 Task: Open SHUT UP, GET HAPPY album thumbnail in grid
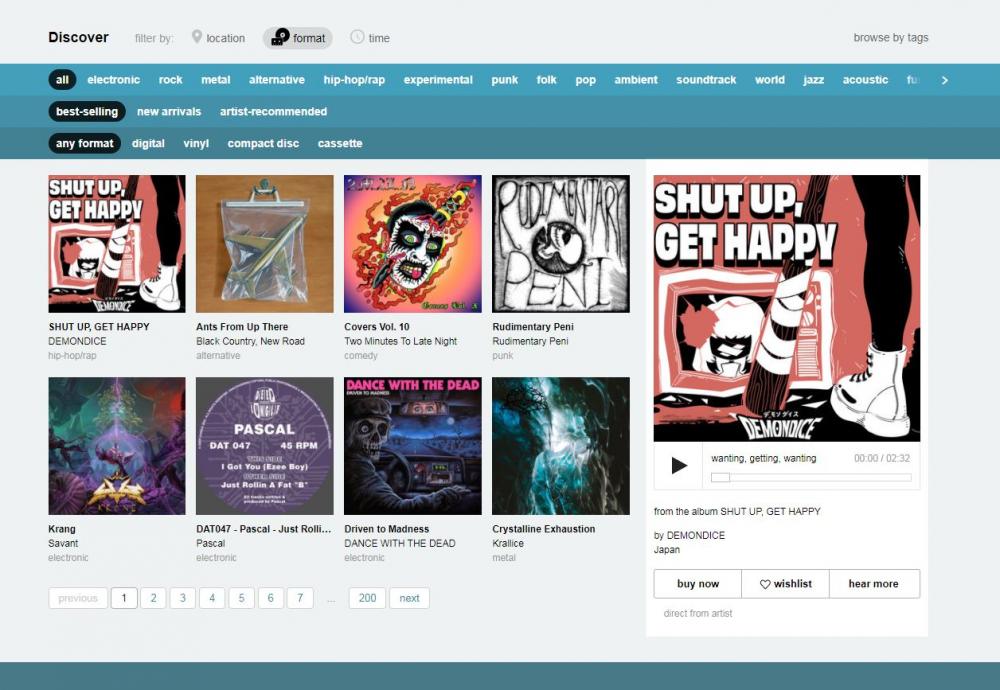point(117,244)
